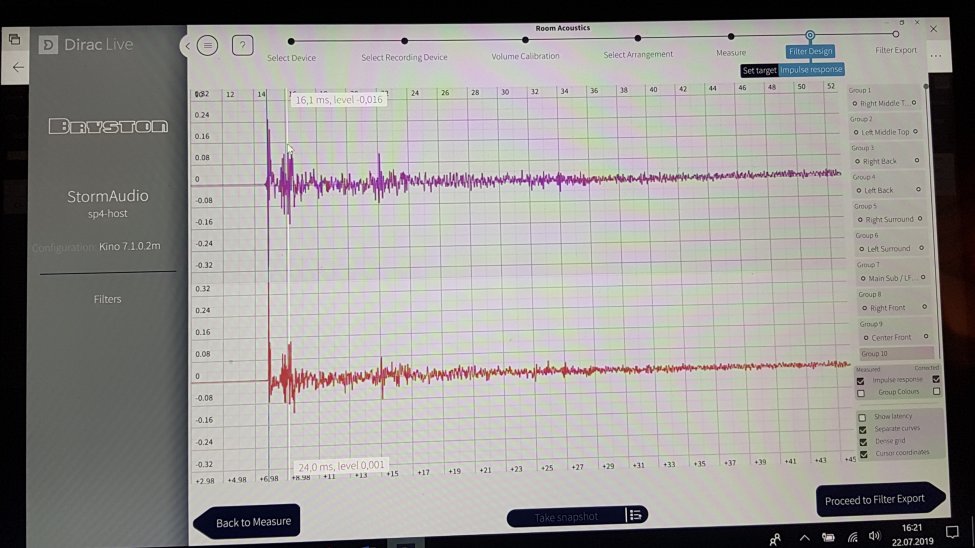This screenshot has width=975, height=548.
Task: Select the Right Middle T... group row
Action: [x=885, y=103]
